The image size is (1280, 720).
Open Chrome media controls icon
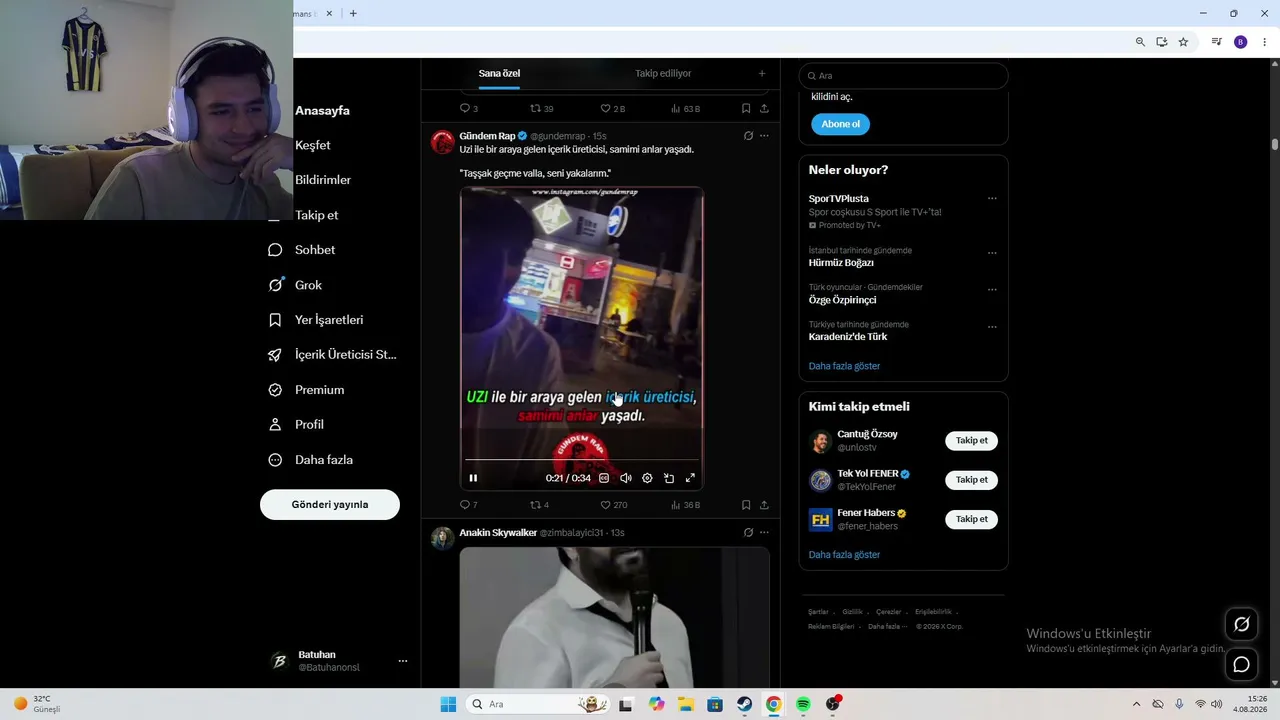pos(1216,42)
